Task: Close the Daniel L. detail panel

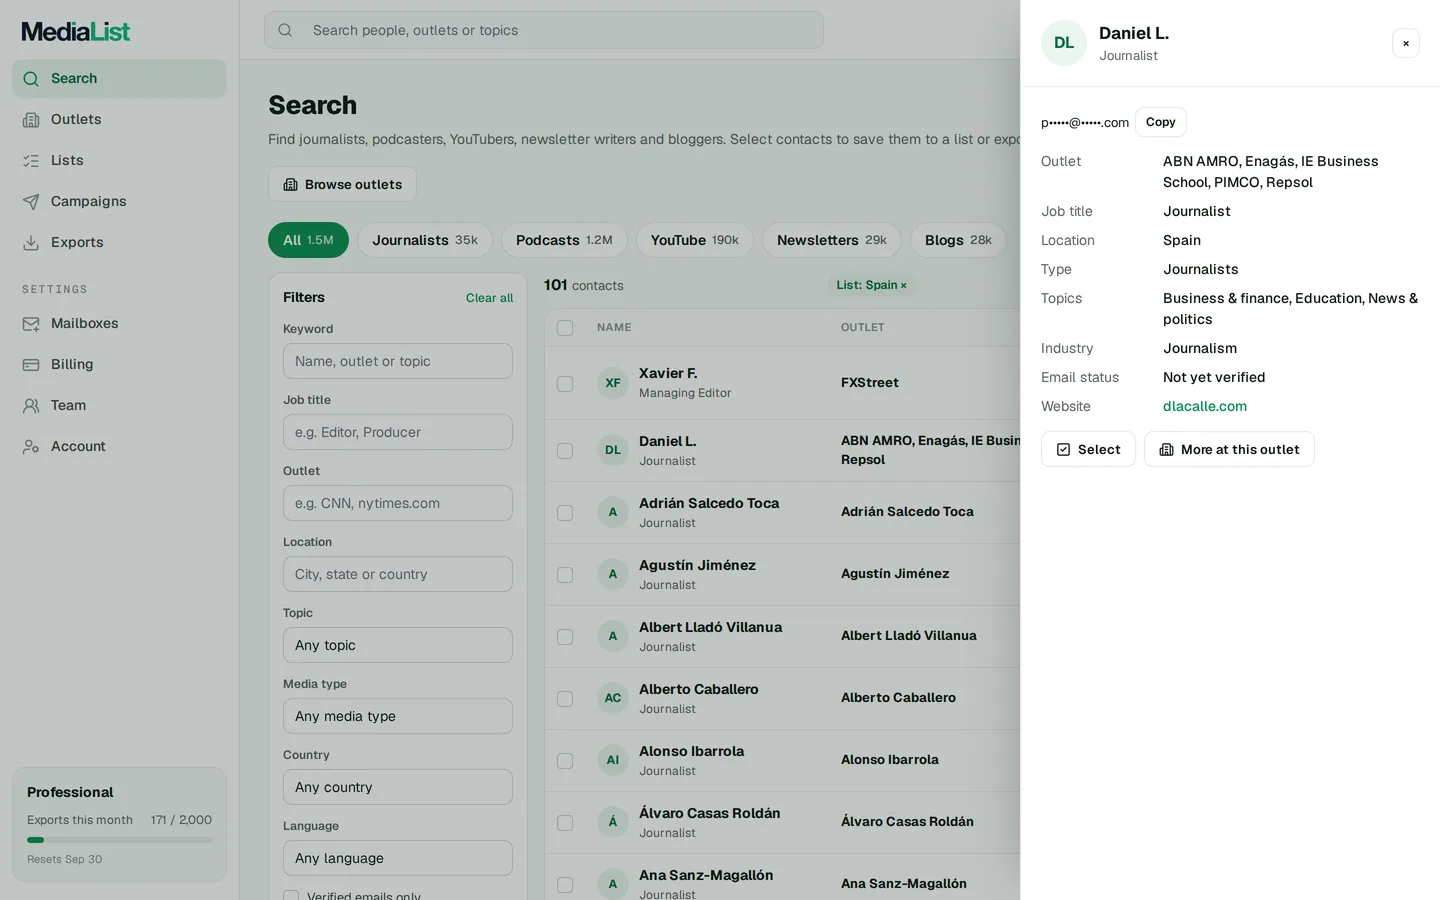Action: point(1406,43)
